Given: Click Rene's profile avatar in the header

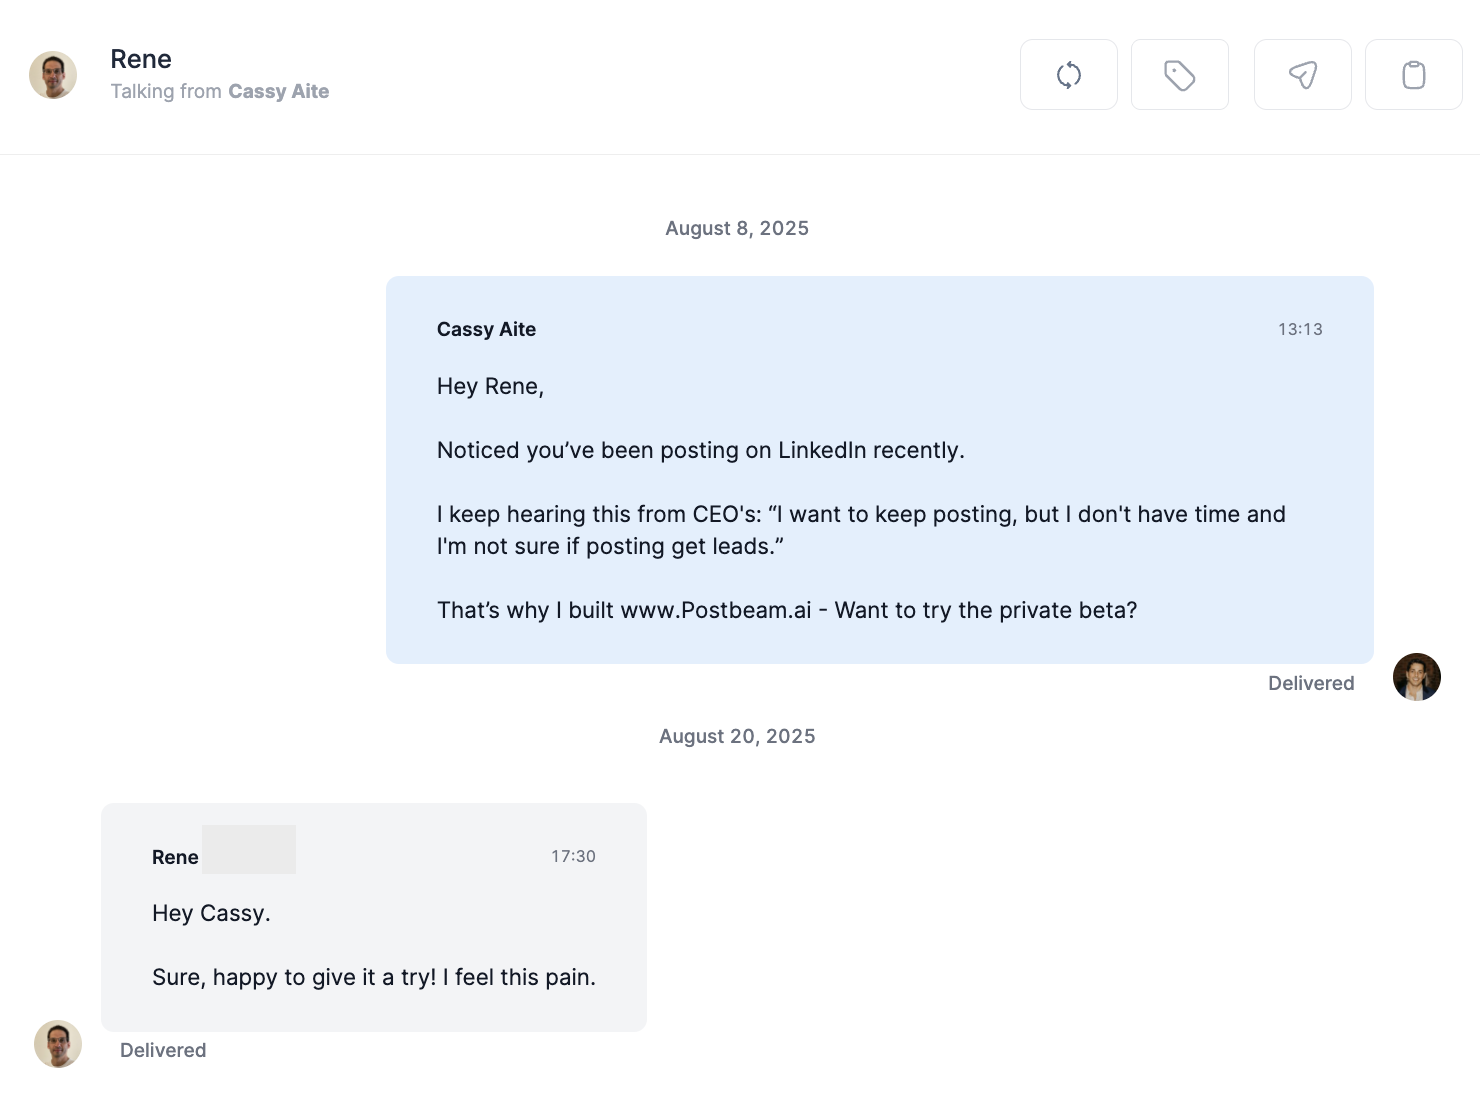Looking at the screenshot, I should [52, 74].
